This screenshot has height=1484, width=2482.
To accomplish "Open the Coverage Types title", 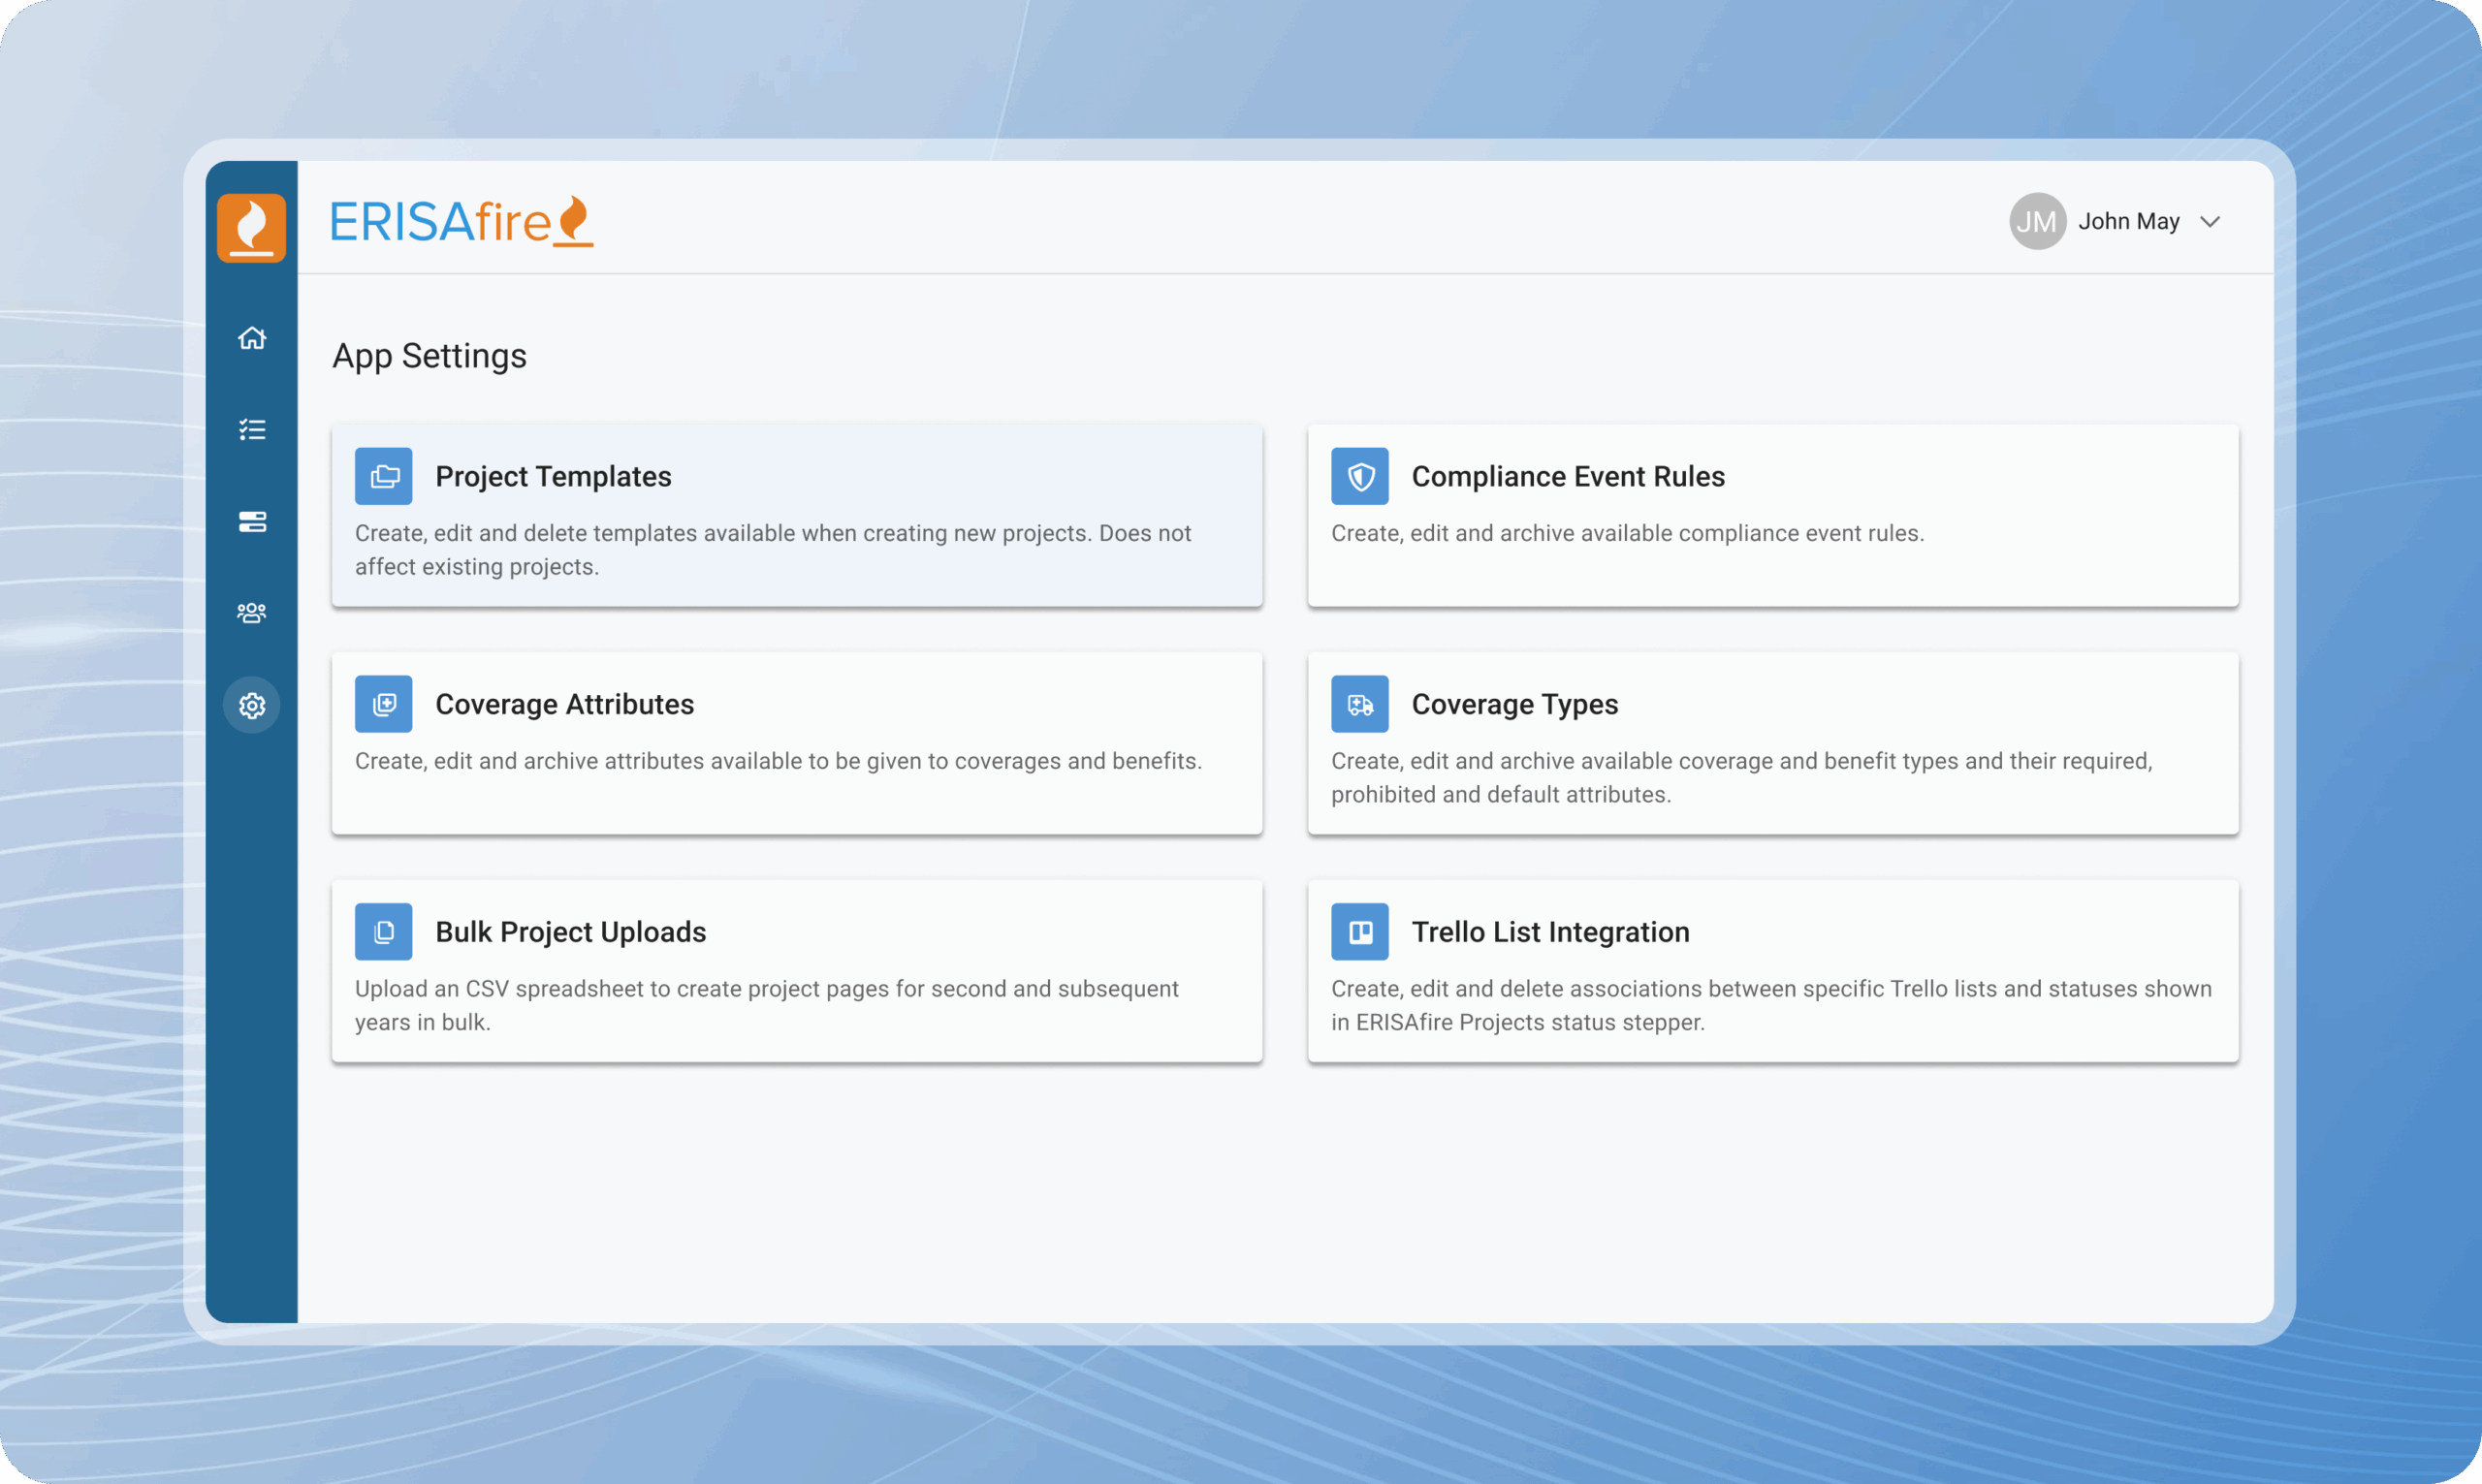I will [x=1514, y=704].
